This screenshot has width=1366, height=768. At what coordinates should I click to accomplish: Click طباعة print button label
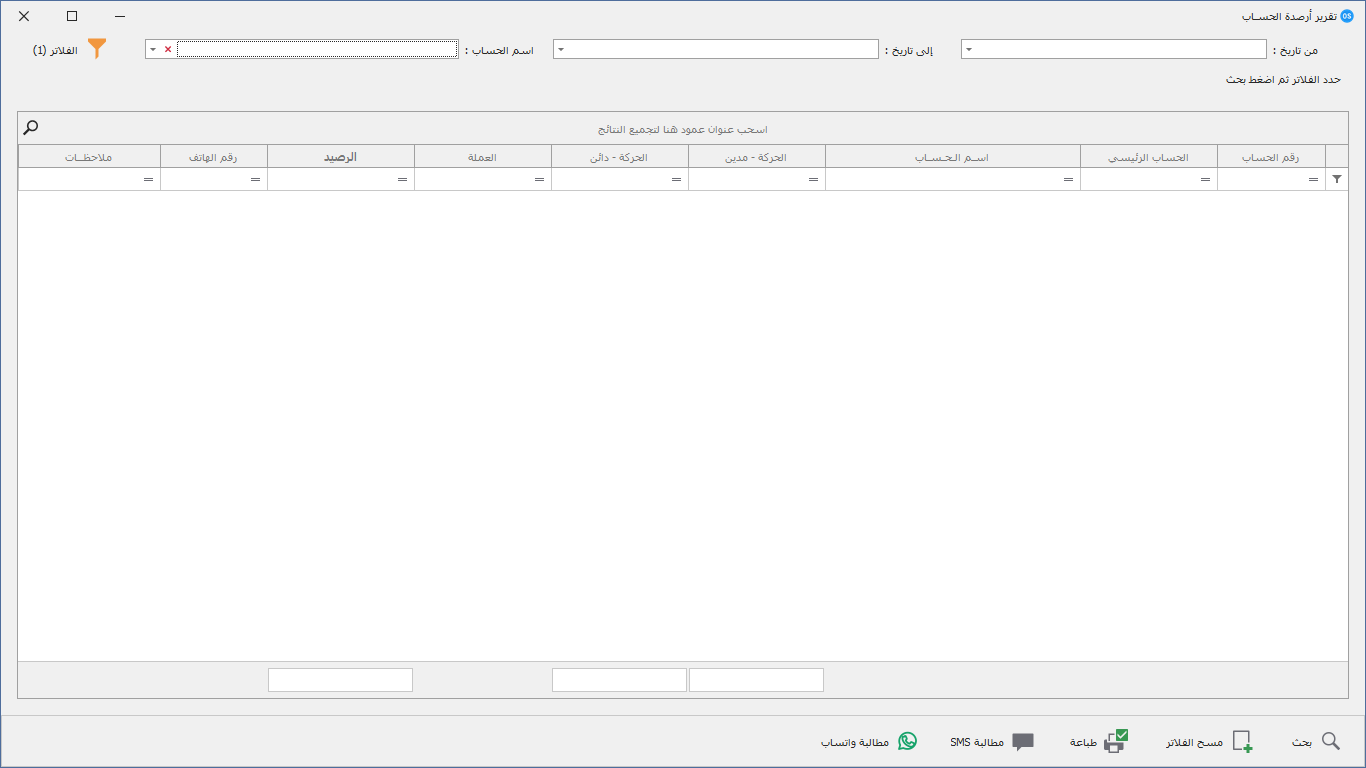[1084, 743]
